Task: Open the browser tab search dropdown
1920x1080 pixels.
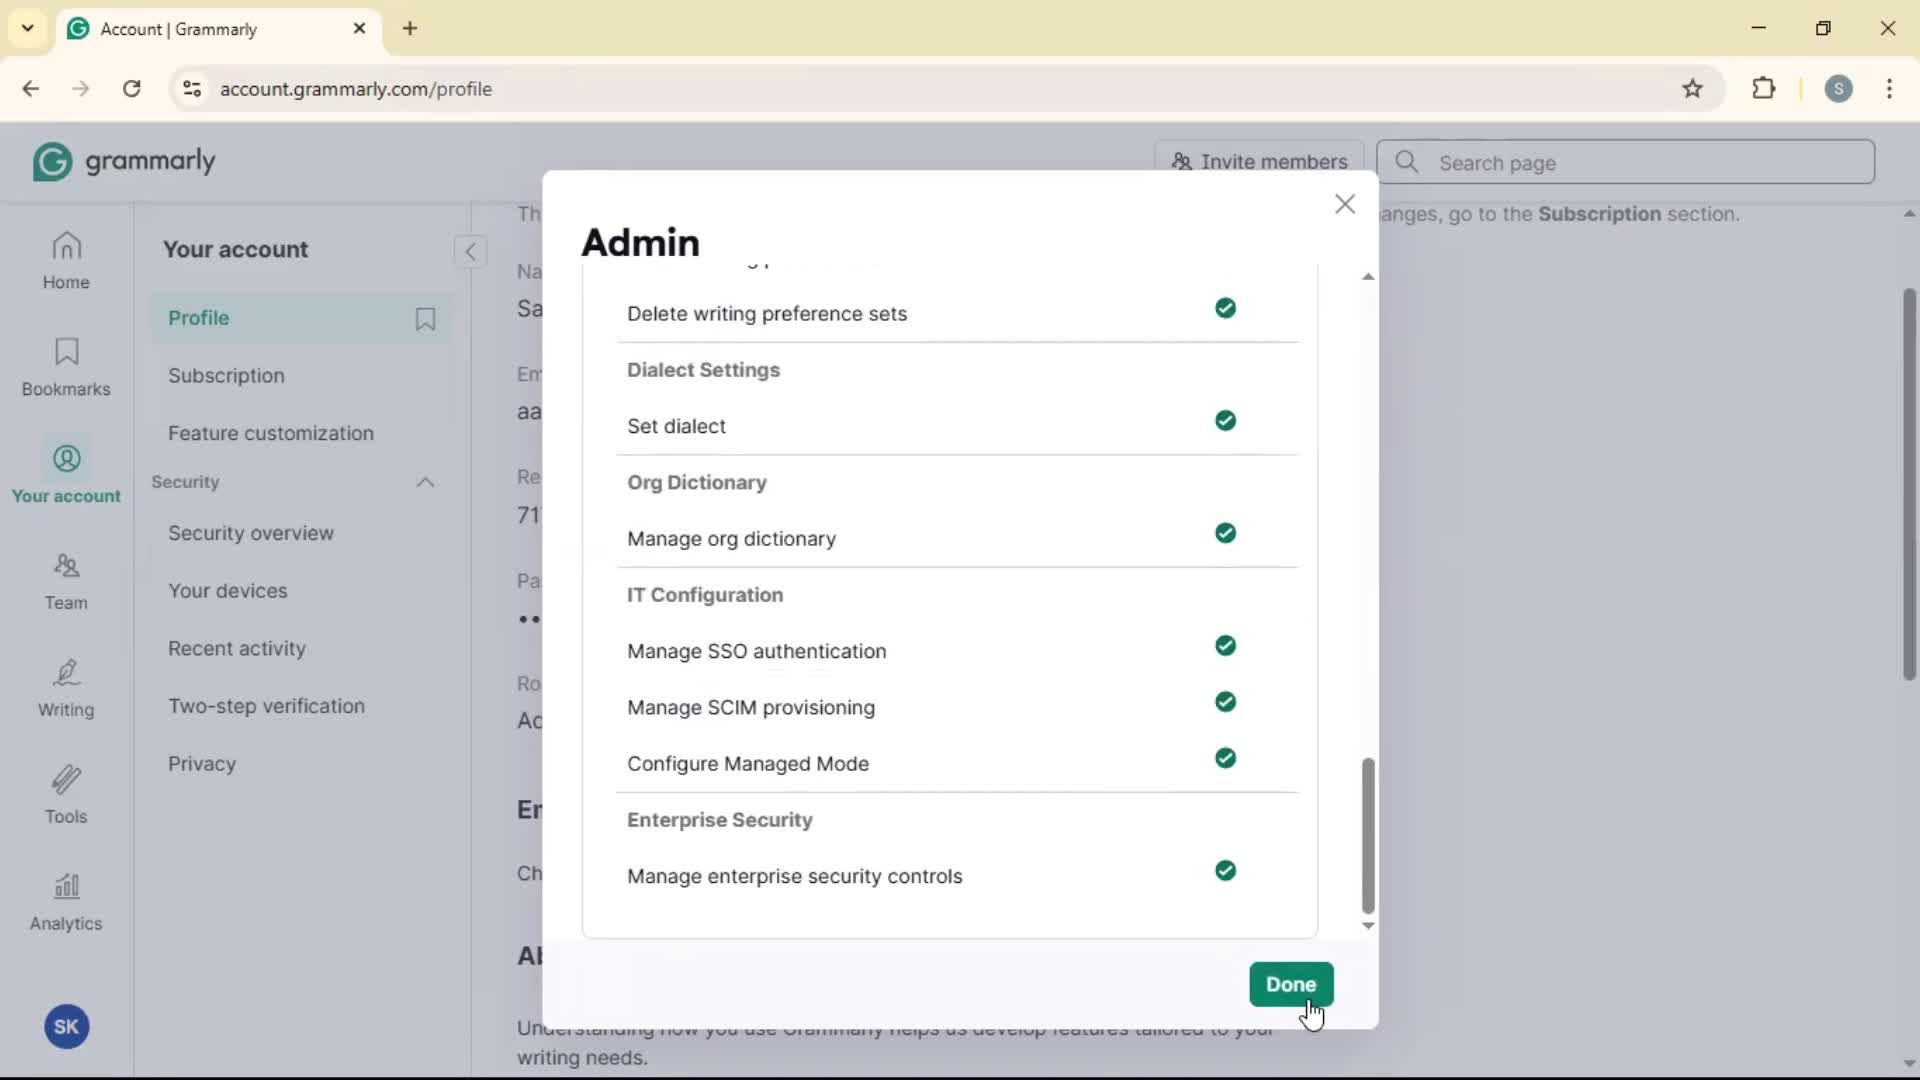Action: (x=28, y=28)
